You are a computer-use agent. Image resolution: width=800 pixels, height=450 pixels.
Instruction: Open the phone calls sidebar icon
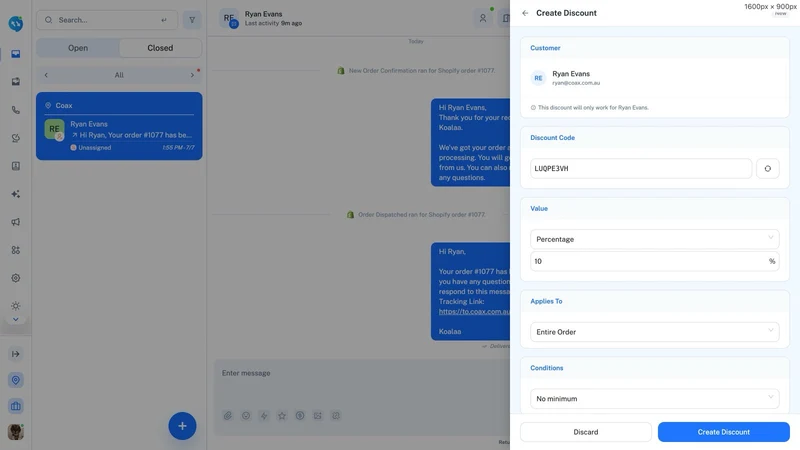[x=16, y=110]
